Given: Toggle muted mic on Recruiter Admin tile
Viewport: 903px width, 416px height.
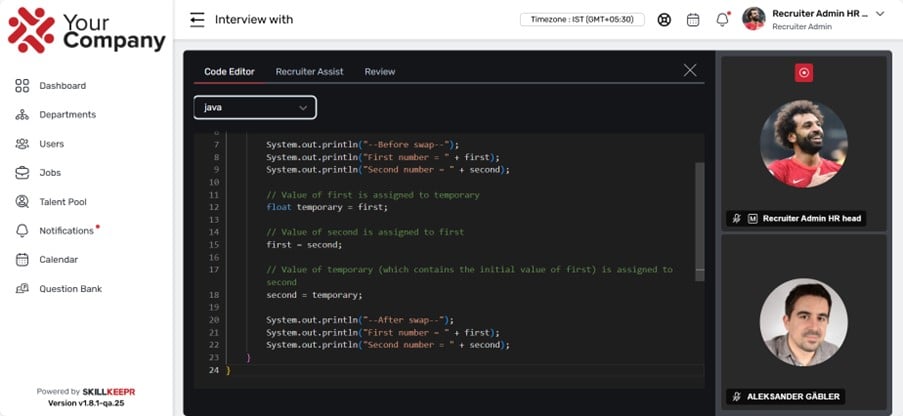Looking at the screenshot, I should [736, 218].
